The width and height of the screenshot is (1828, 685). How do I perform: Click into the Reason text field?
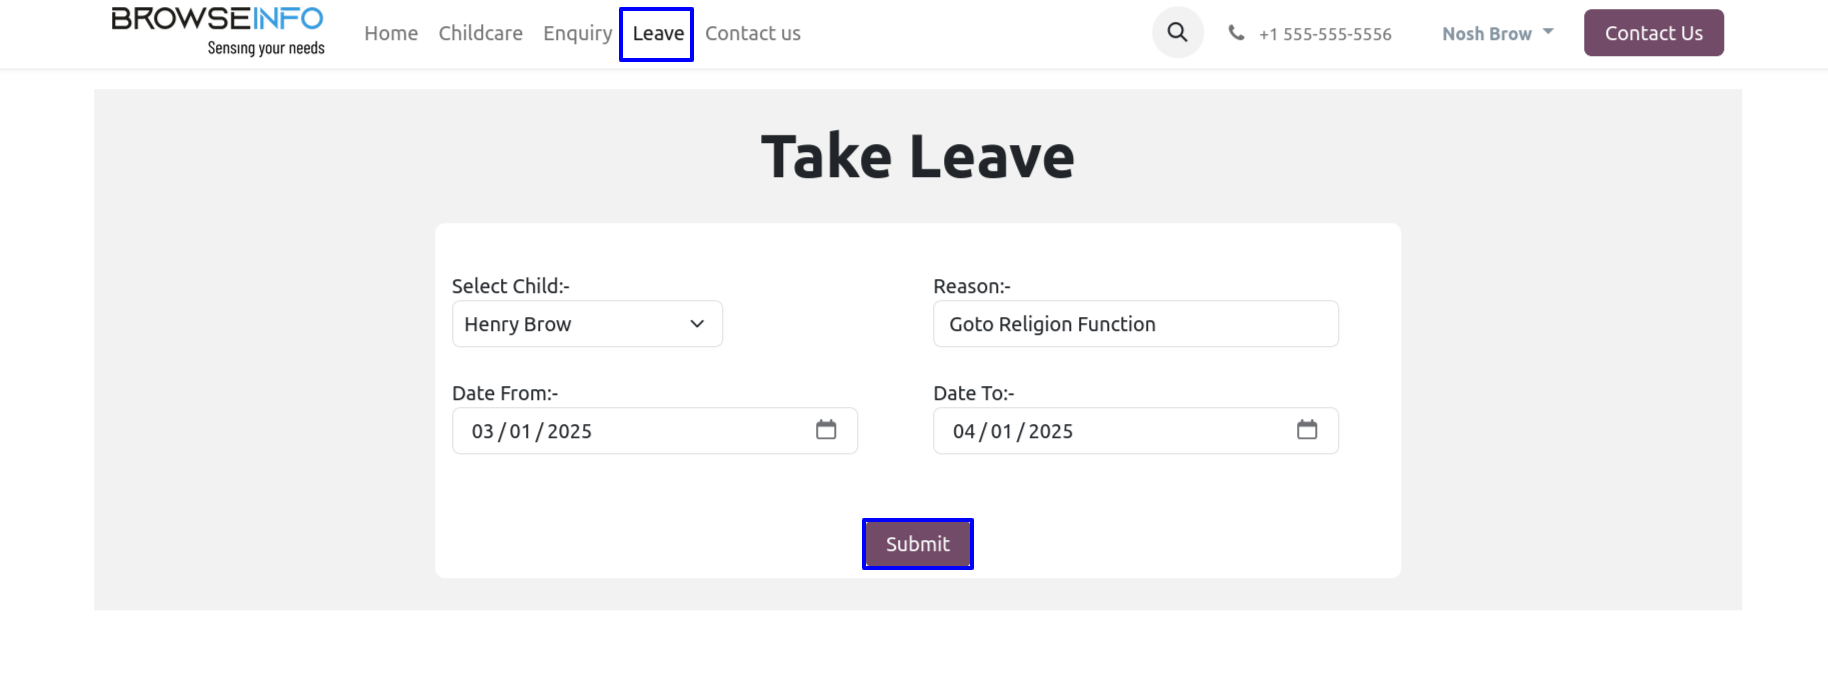[1135, 324]
